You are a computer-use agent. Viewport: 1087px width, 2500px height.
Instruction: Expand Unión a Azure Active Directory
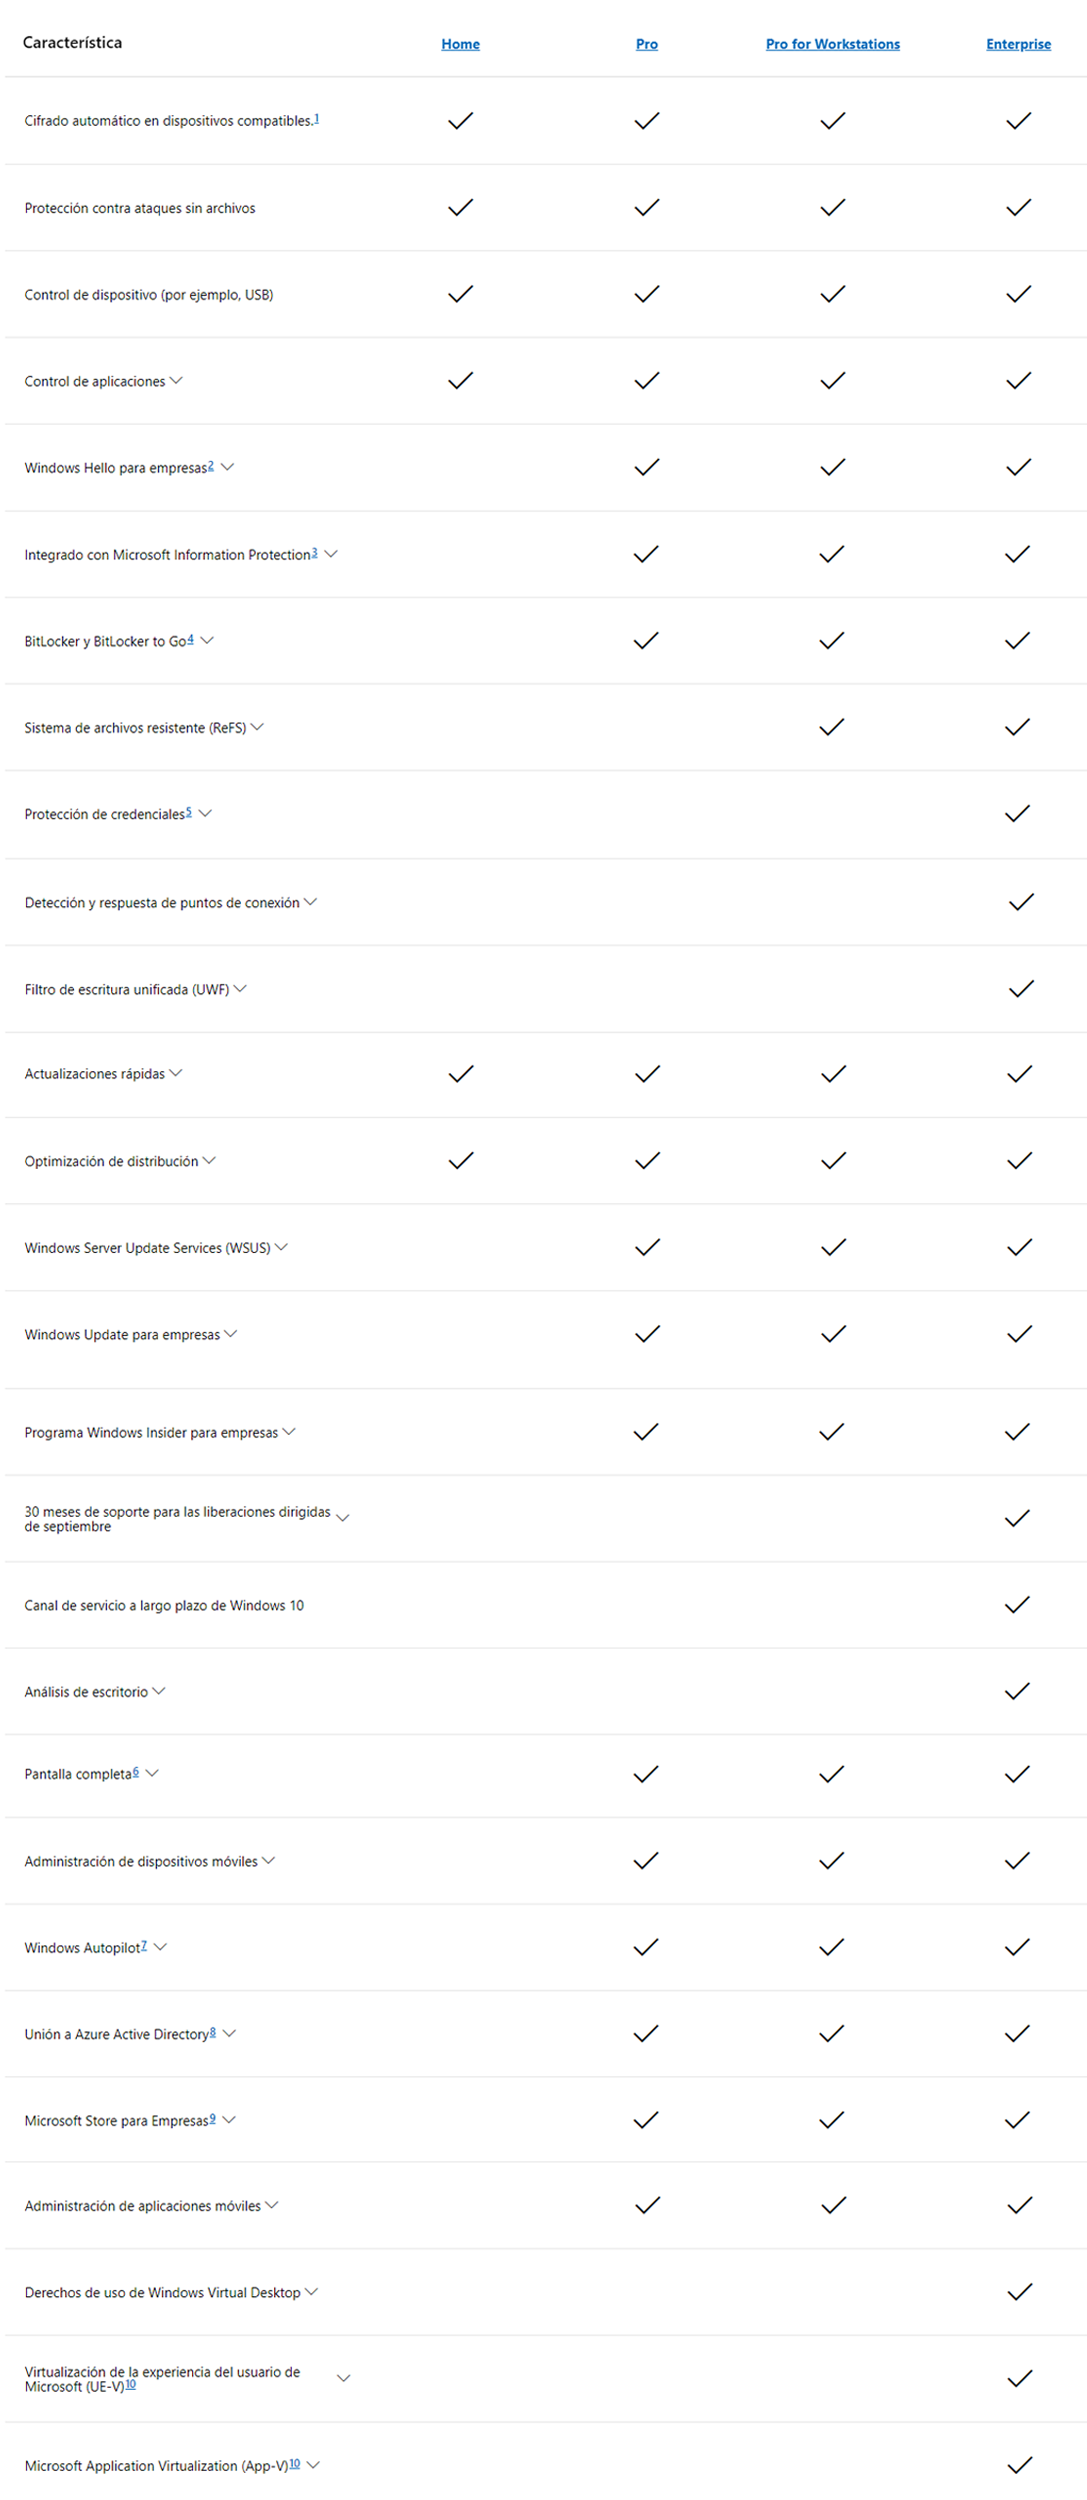tap(229, 2032)
